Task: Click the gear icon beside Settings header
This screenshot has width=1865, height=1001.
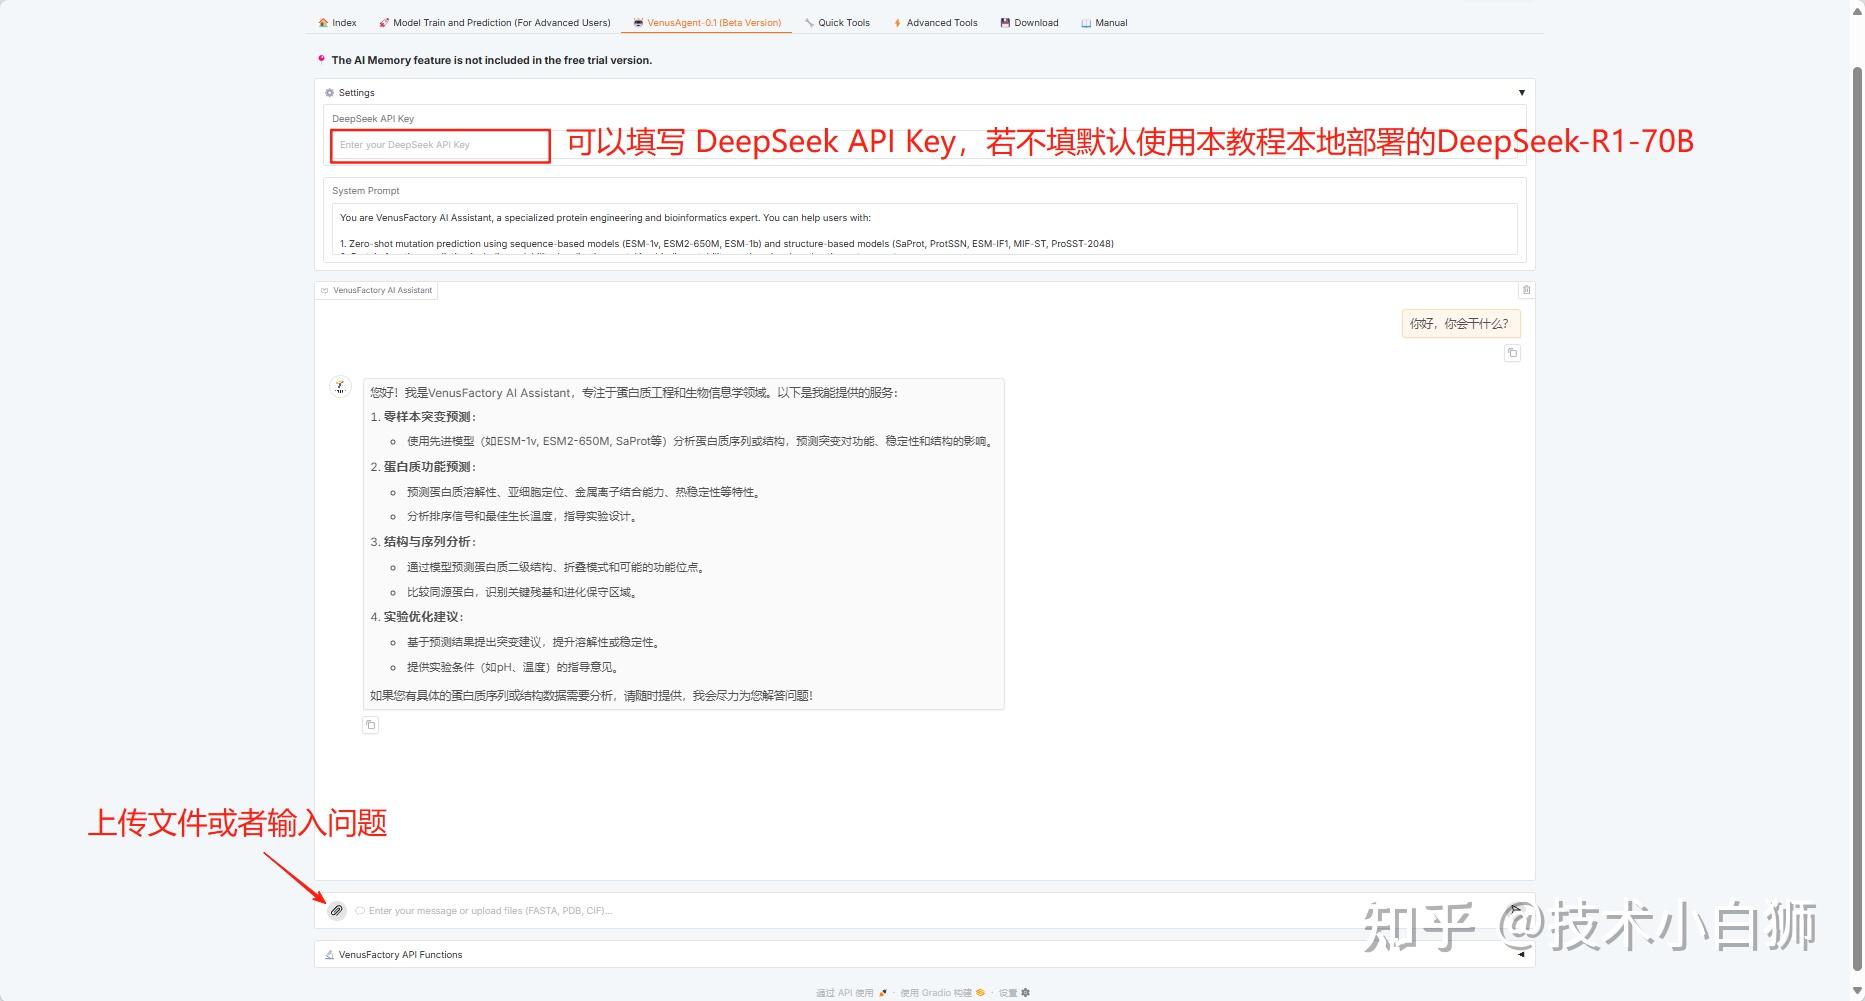Action: click(329, 92)
